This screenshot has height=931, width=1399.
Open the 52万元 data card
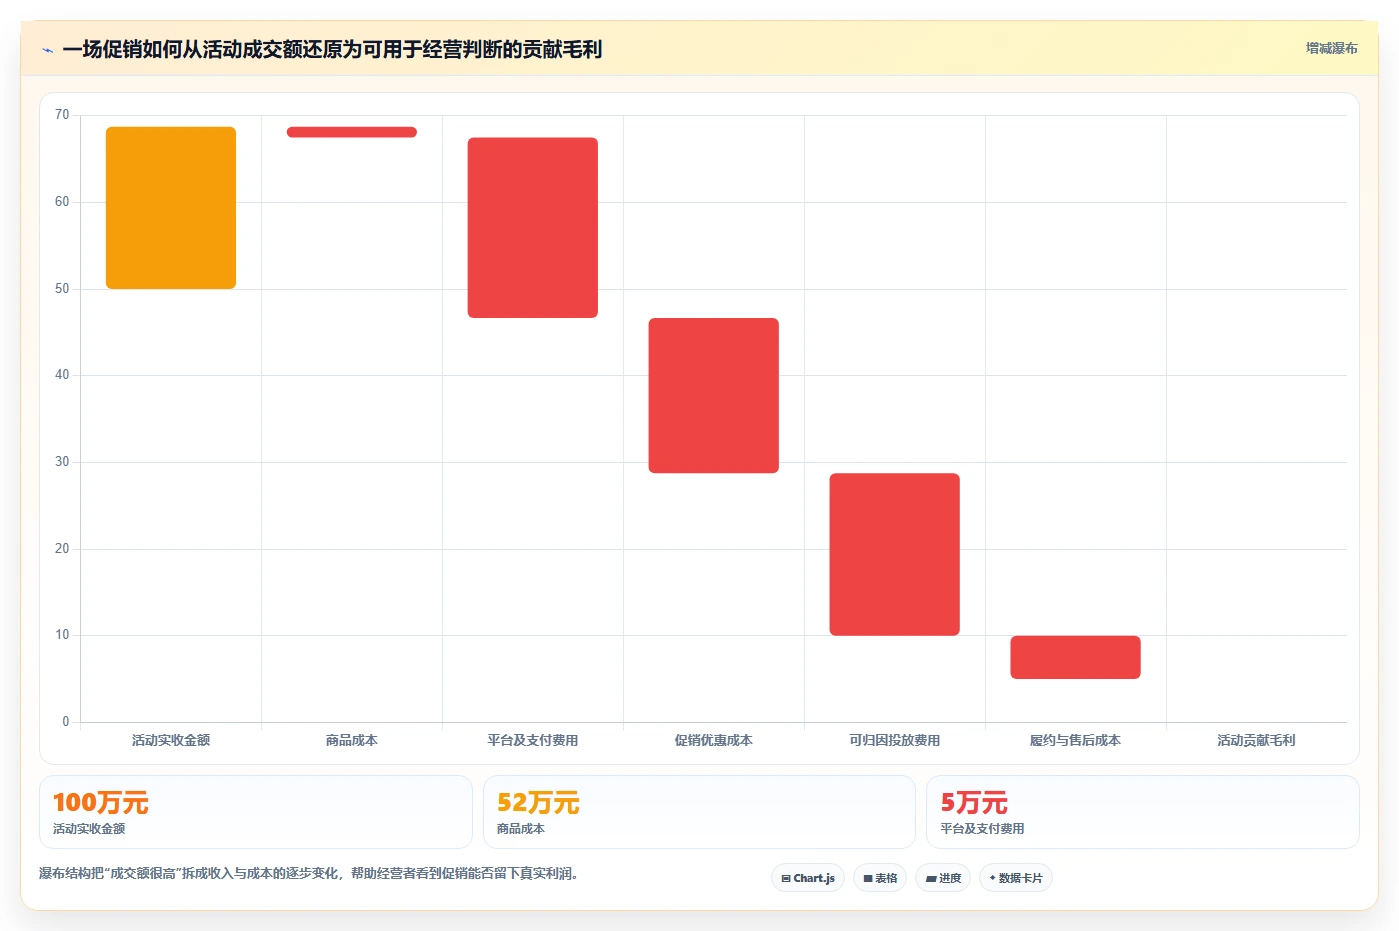point(699,812)
